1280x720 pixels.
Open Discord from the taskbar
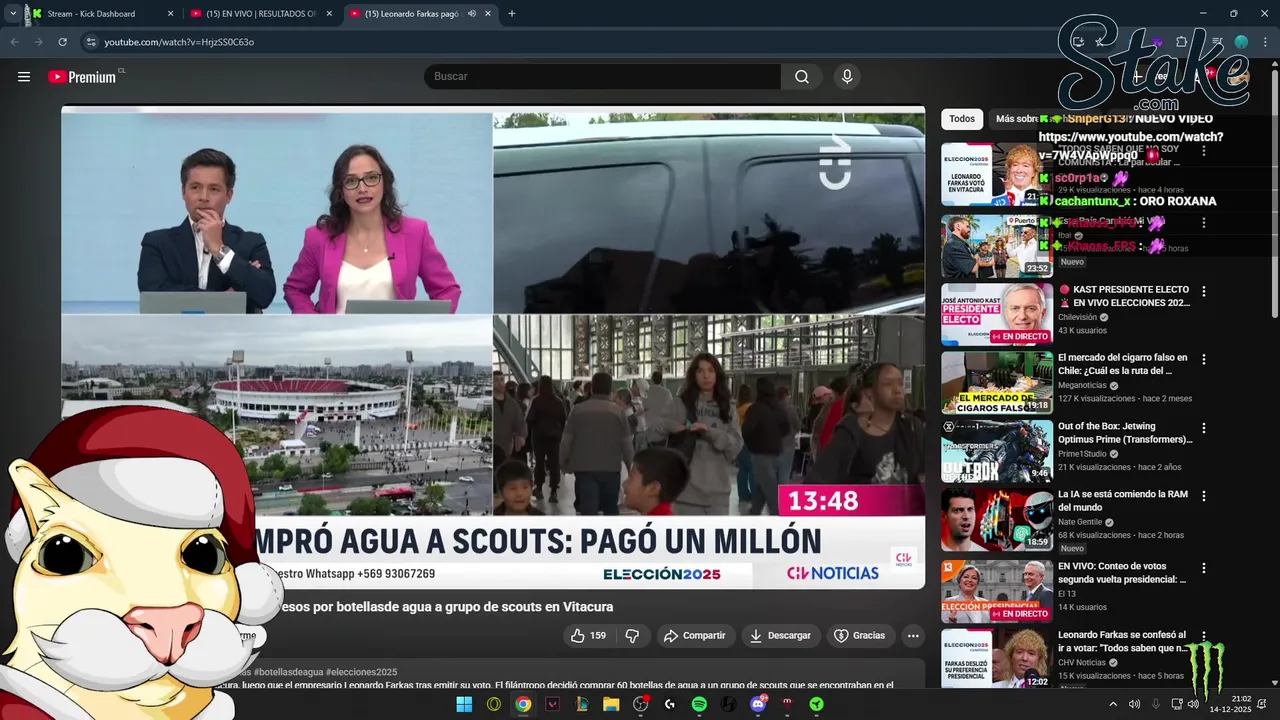click(758, 704)
